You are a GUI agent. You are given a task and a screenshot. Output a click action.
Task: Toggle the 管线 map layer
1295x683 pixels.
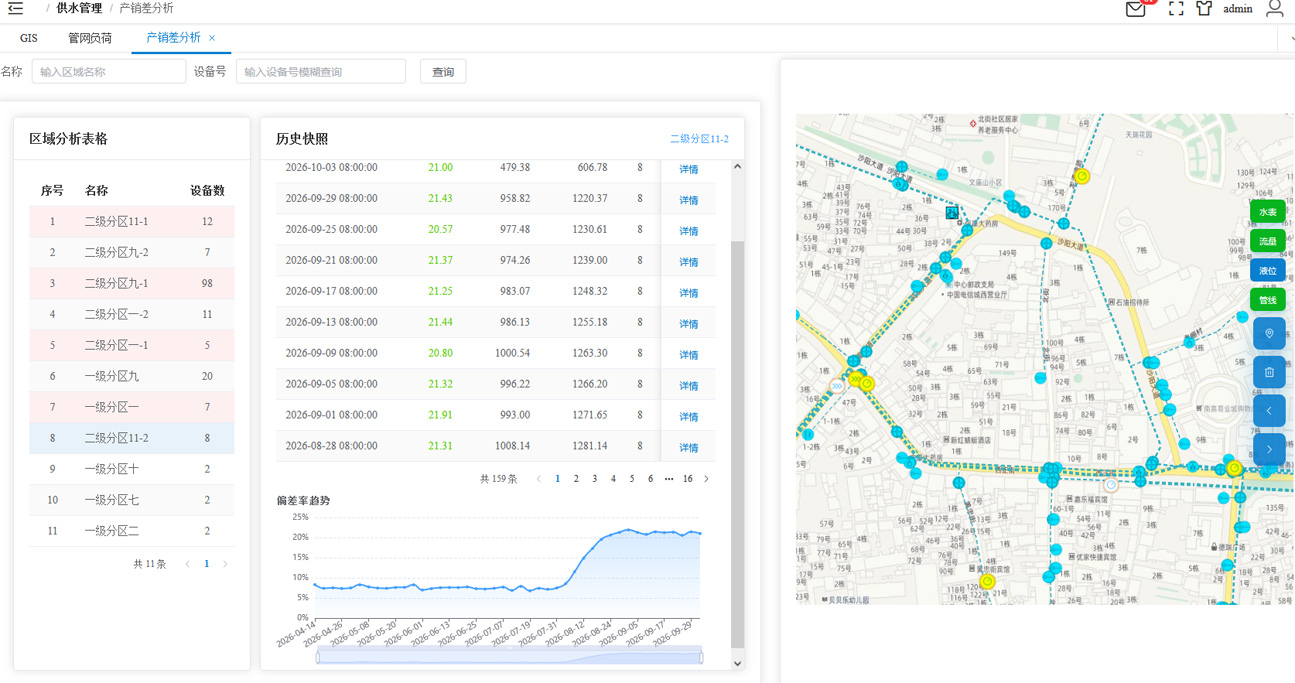tap(1267, 299)
